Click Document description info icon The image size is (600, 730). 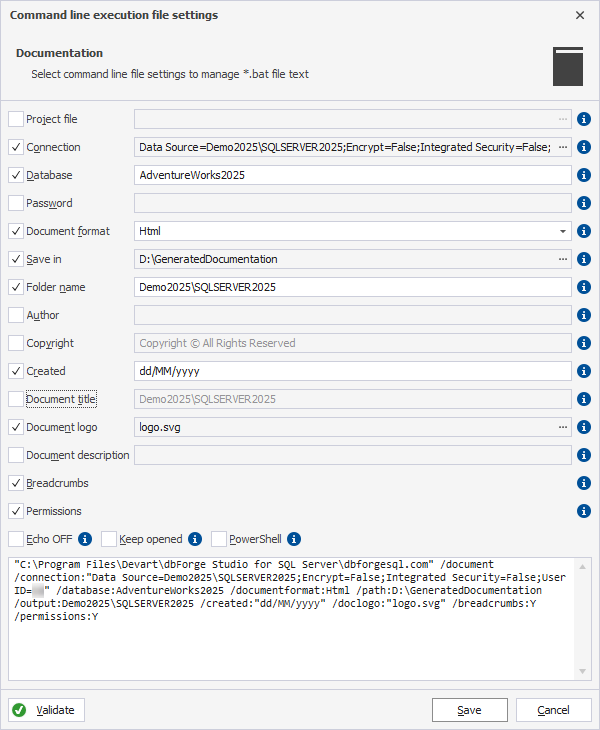[x=584, y=455]
